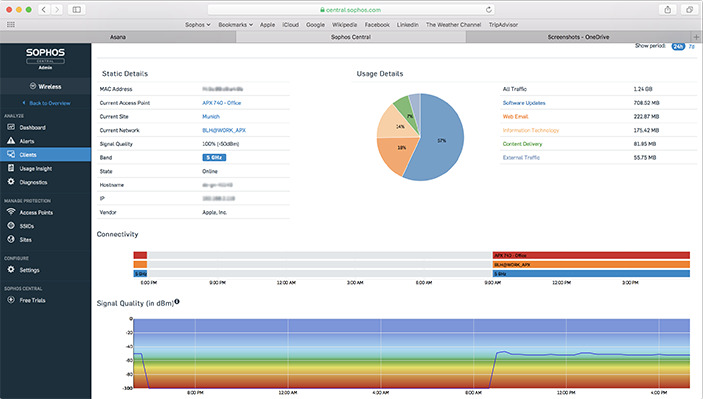This screenshot has height=399, width=703.
Task: Expand the Bookmarks folder dropdown
Action: [235, 25]
